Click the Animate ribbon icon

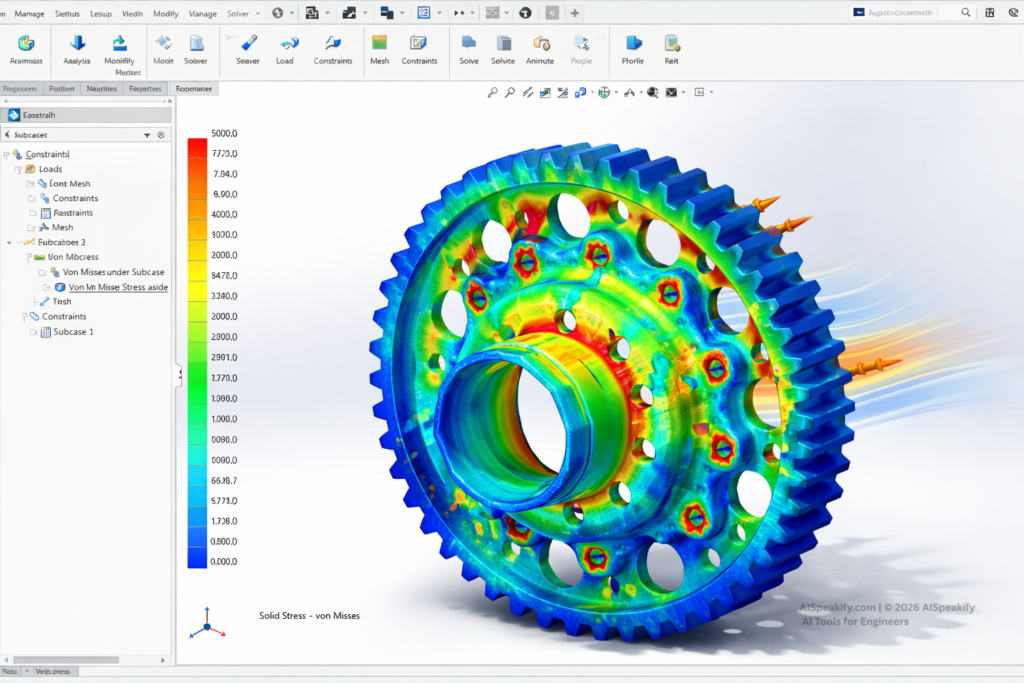point(540,45)
